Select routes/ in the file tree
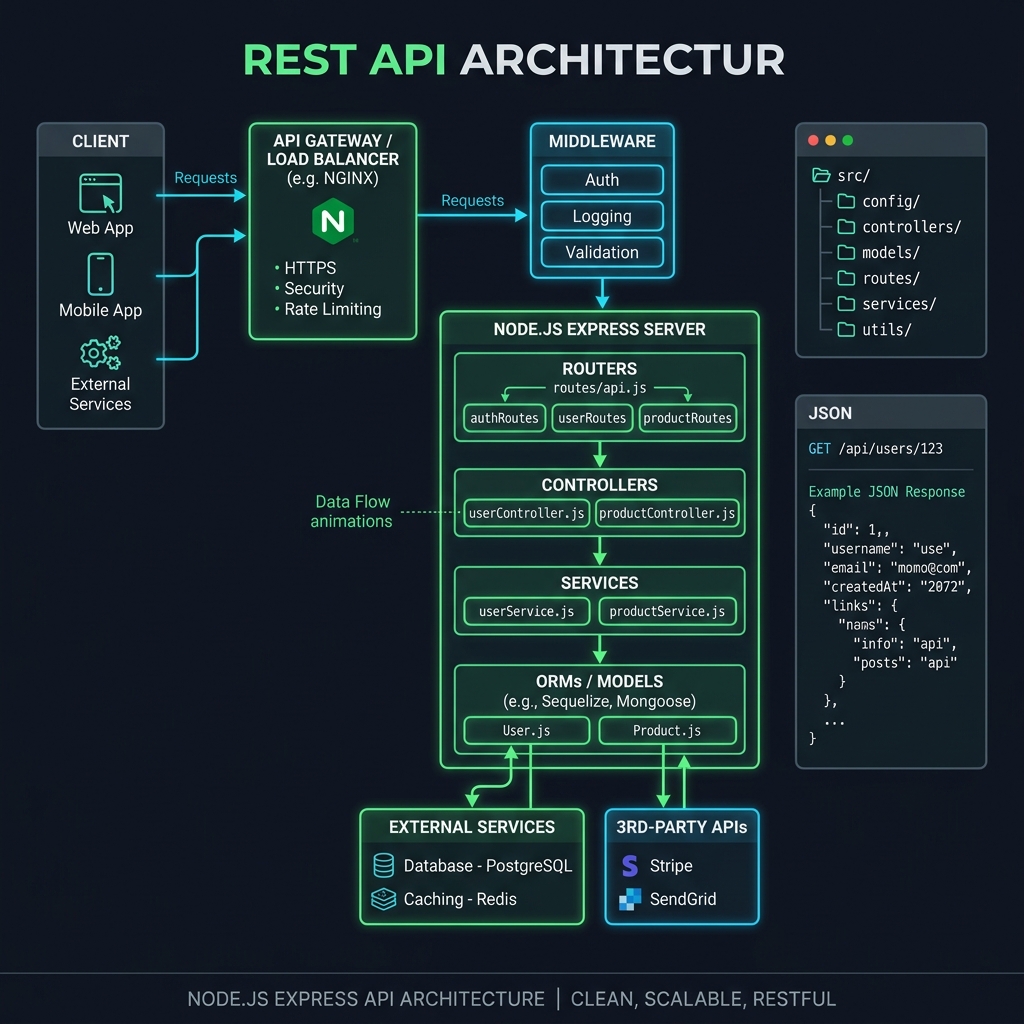 click(x=879, y=278)
